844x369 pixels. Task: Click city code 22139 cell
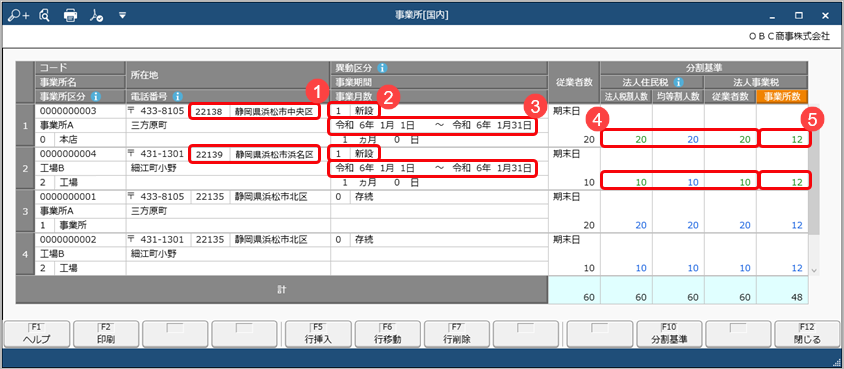click(210, 154)
